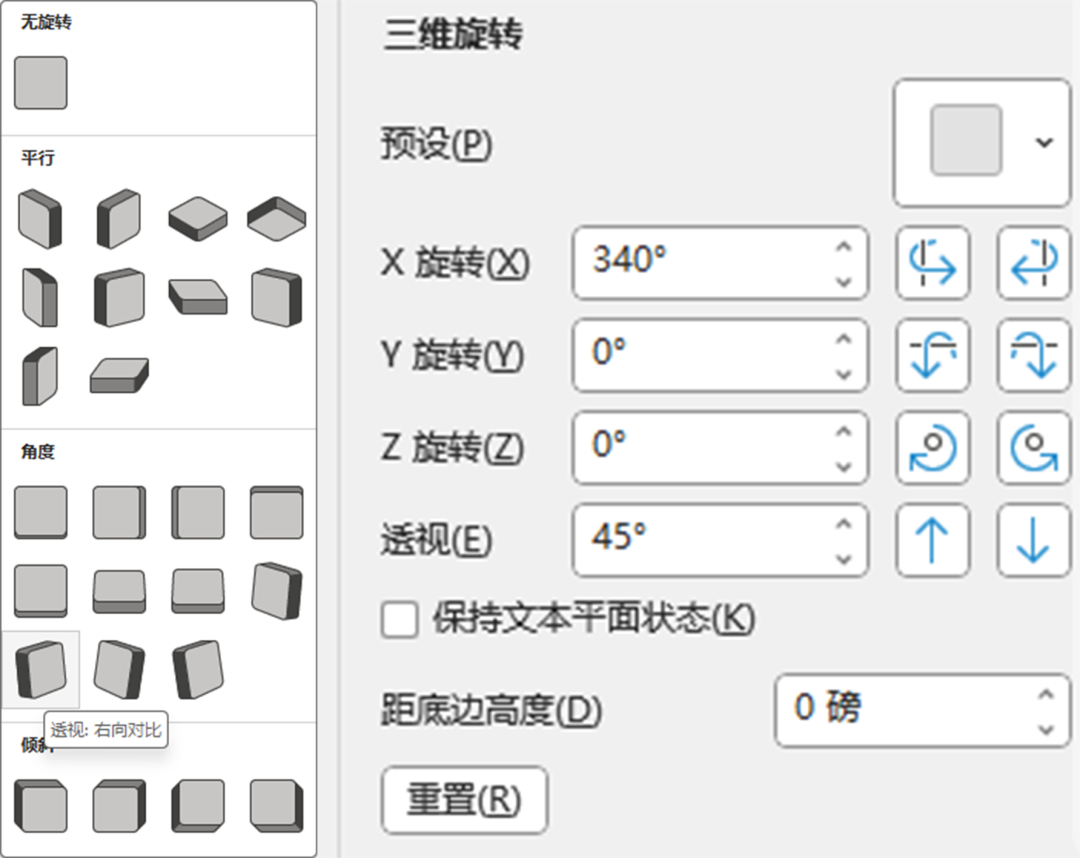The height and width of the screenshot is (858, 1080).
Task: Rotate down around the Y axis button
Action: pos(1033,355)
